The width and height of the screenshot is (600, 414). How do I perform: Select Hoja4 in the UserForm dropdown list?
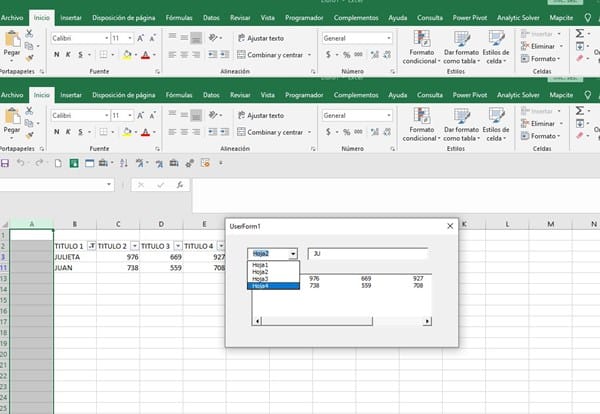click(x=272, y=286)
